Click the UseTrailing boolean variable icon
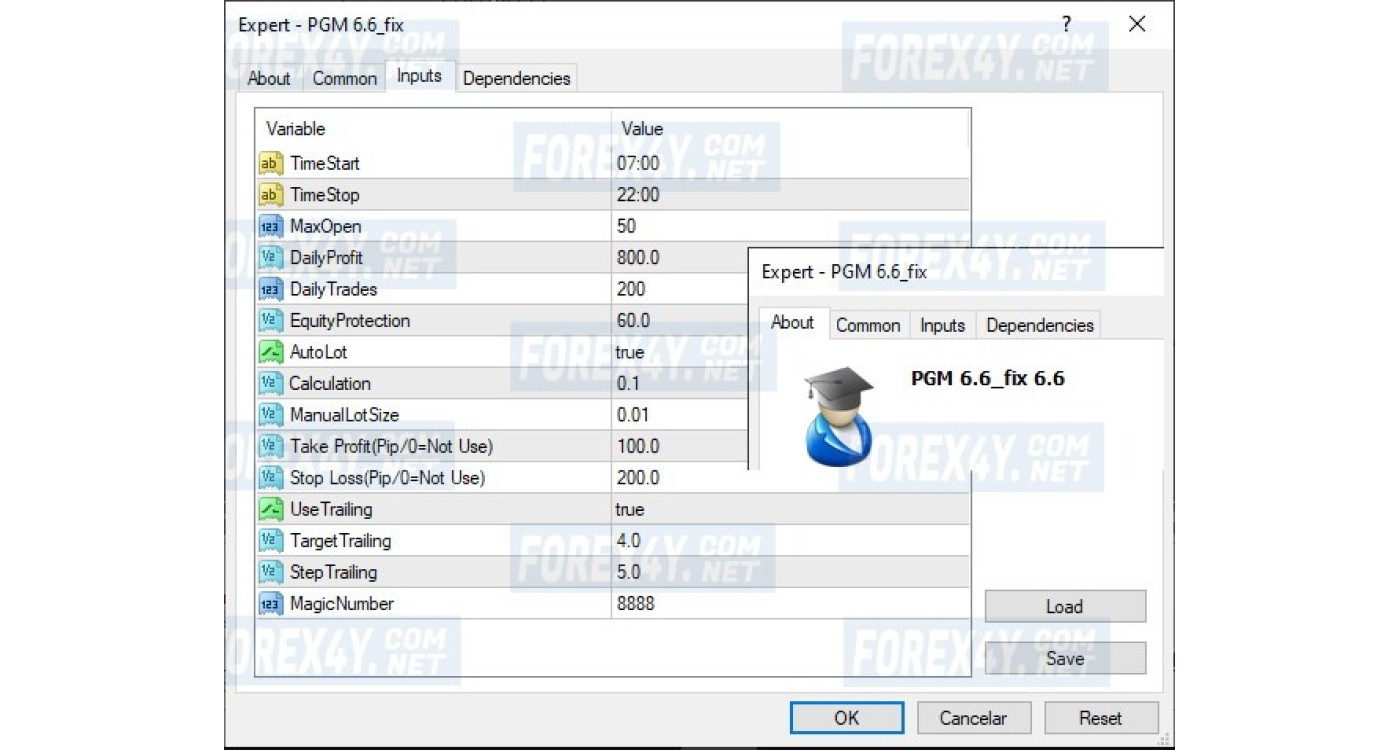Viewport: 1400px width, 750px height. [271, 509]
